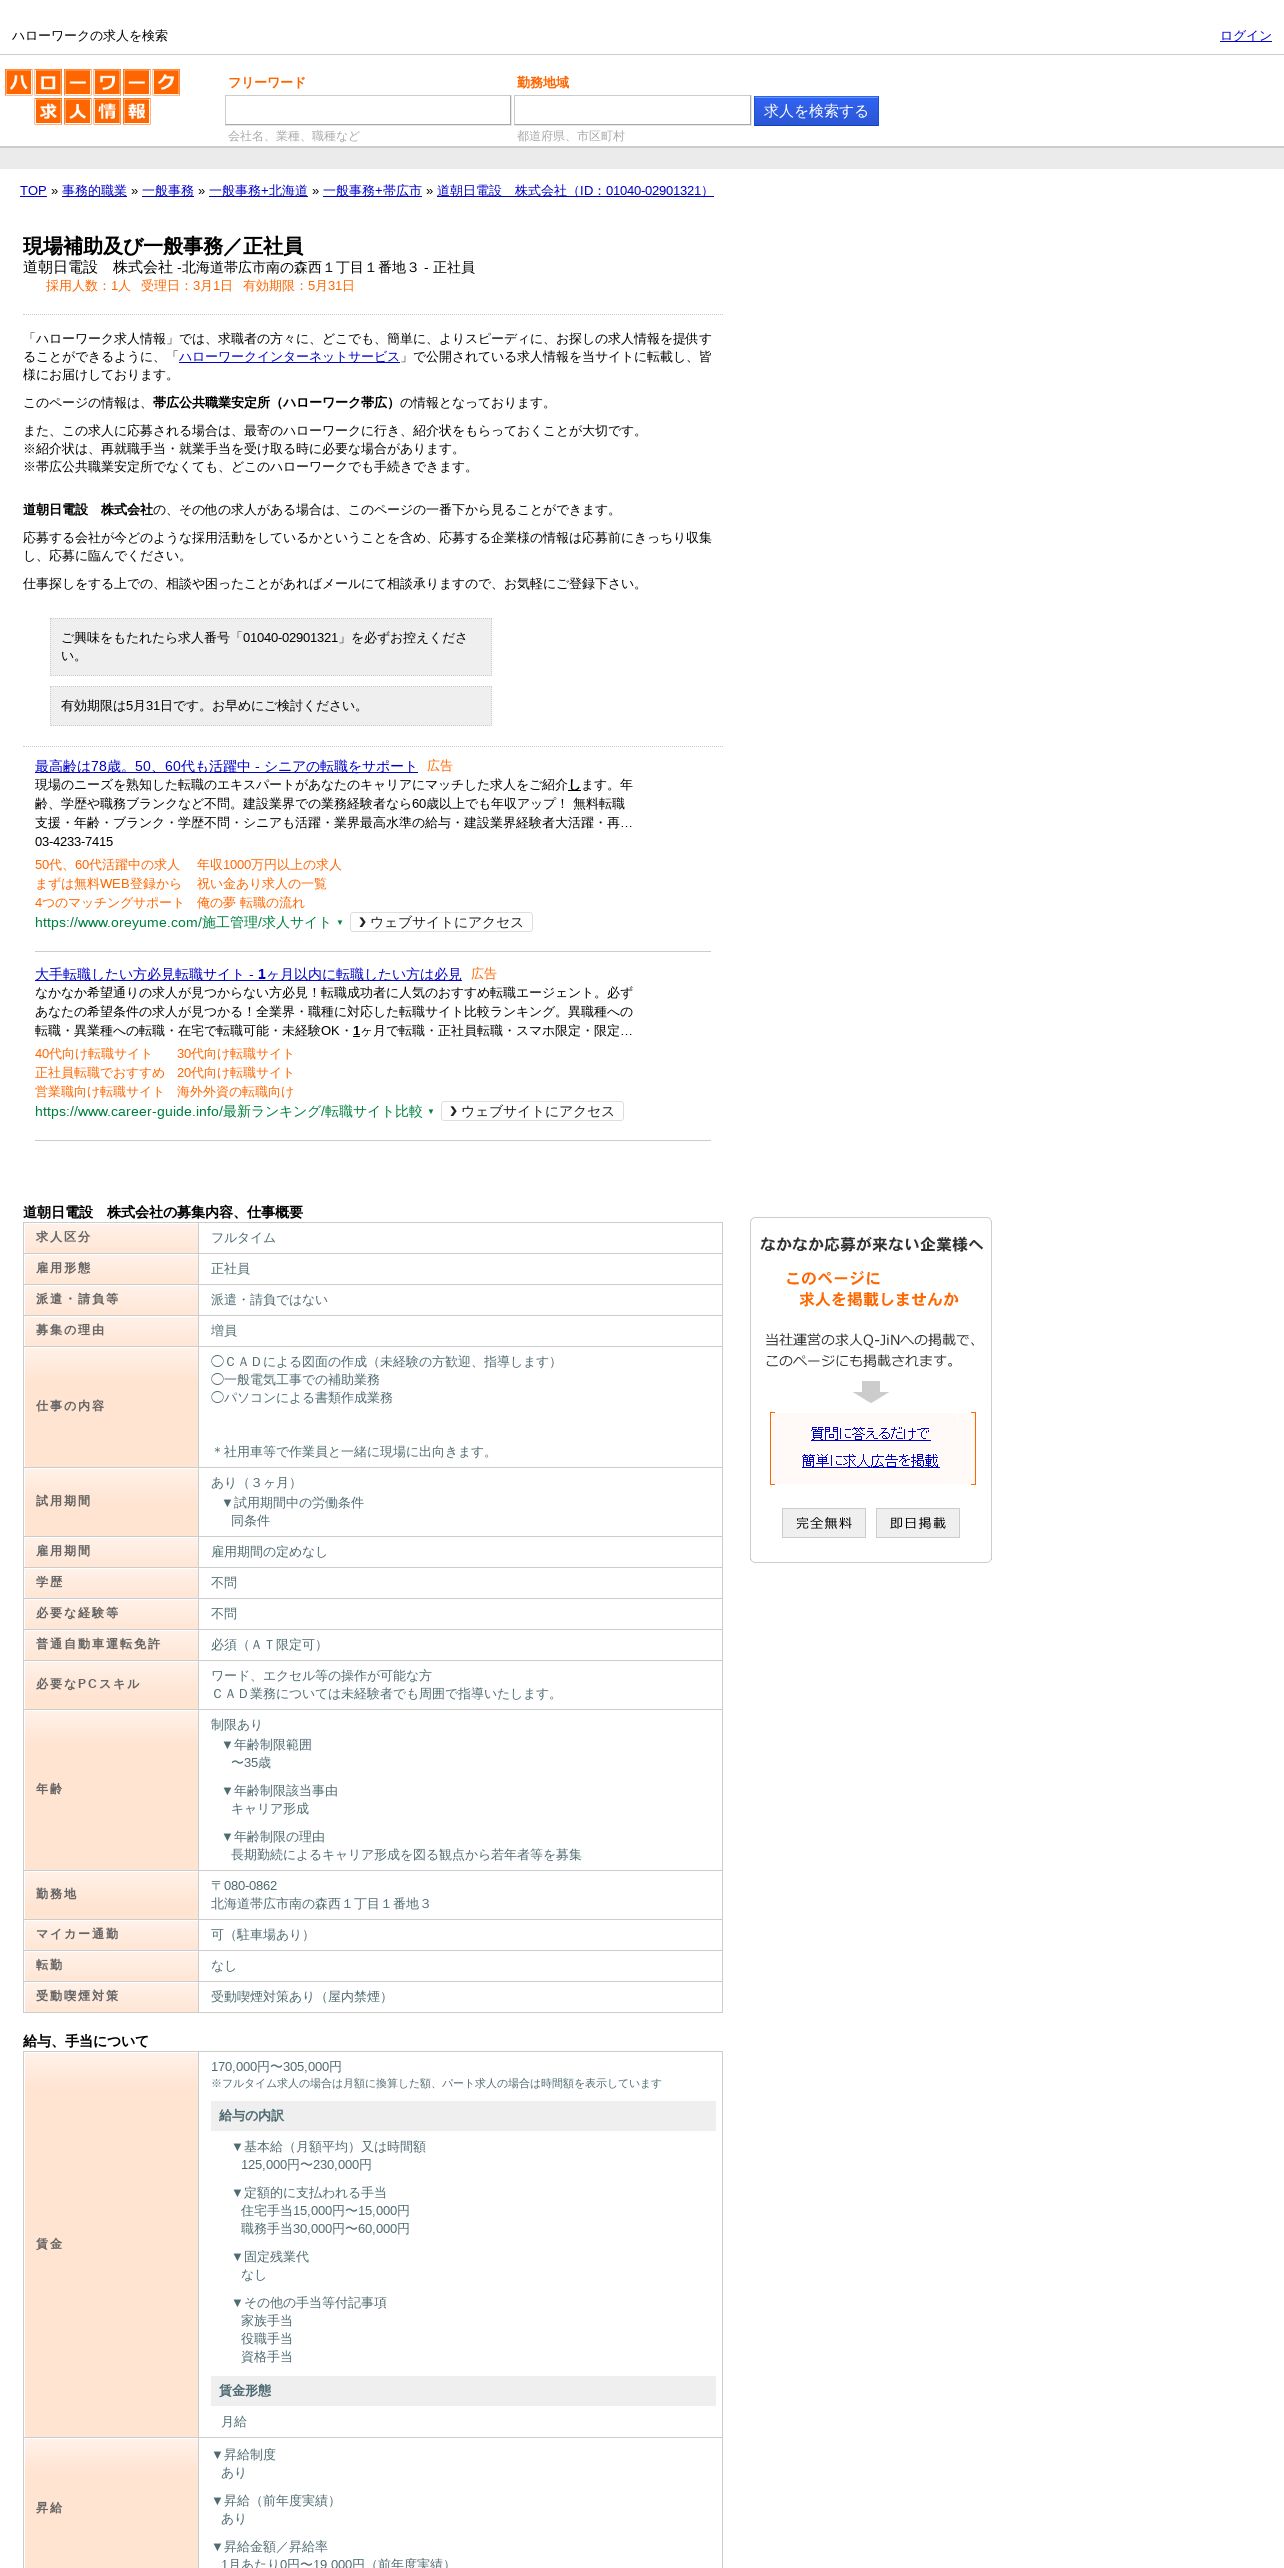
Task: Click the 170,000円〜305,000円 salary text
Action: click(x=276, y=2067)
